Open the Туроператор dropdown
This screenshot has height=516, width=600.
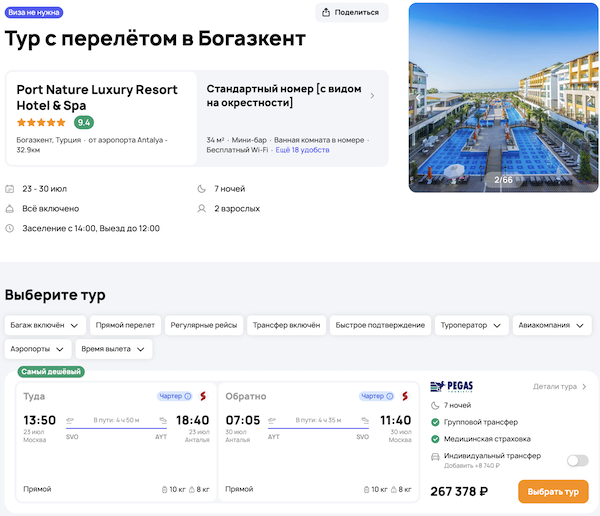(x=472, y=325)
